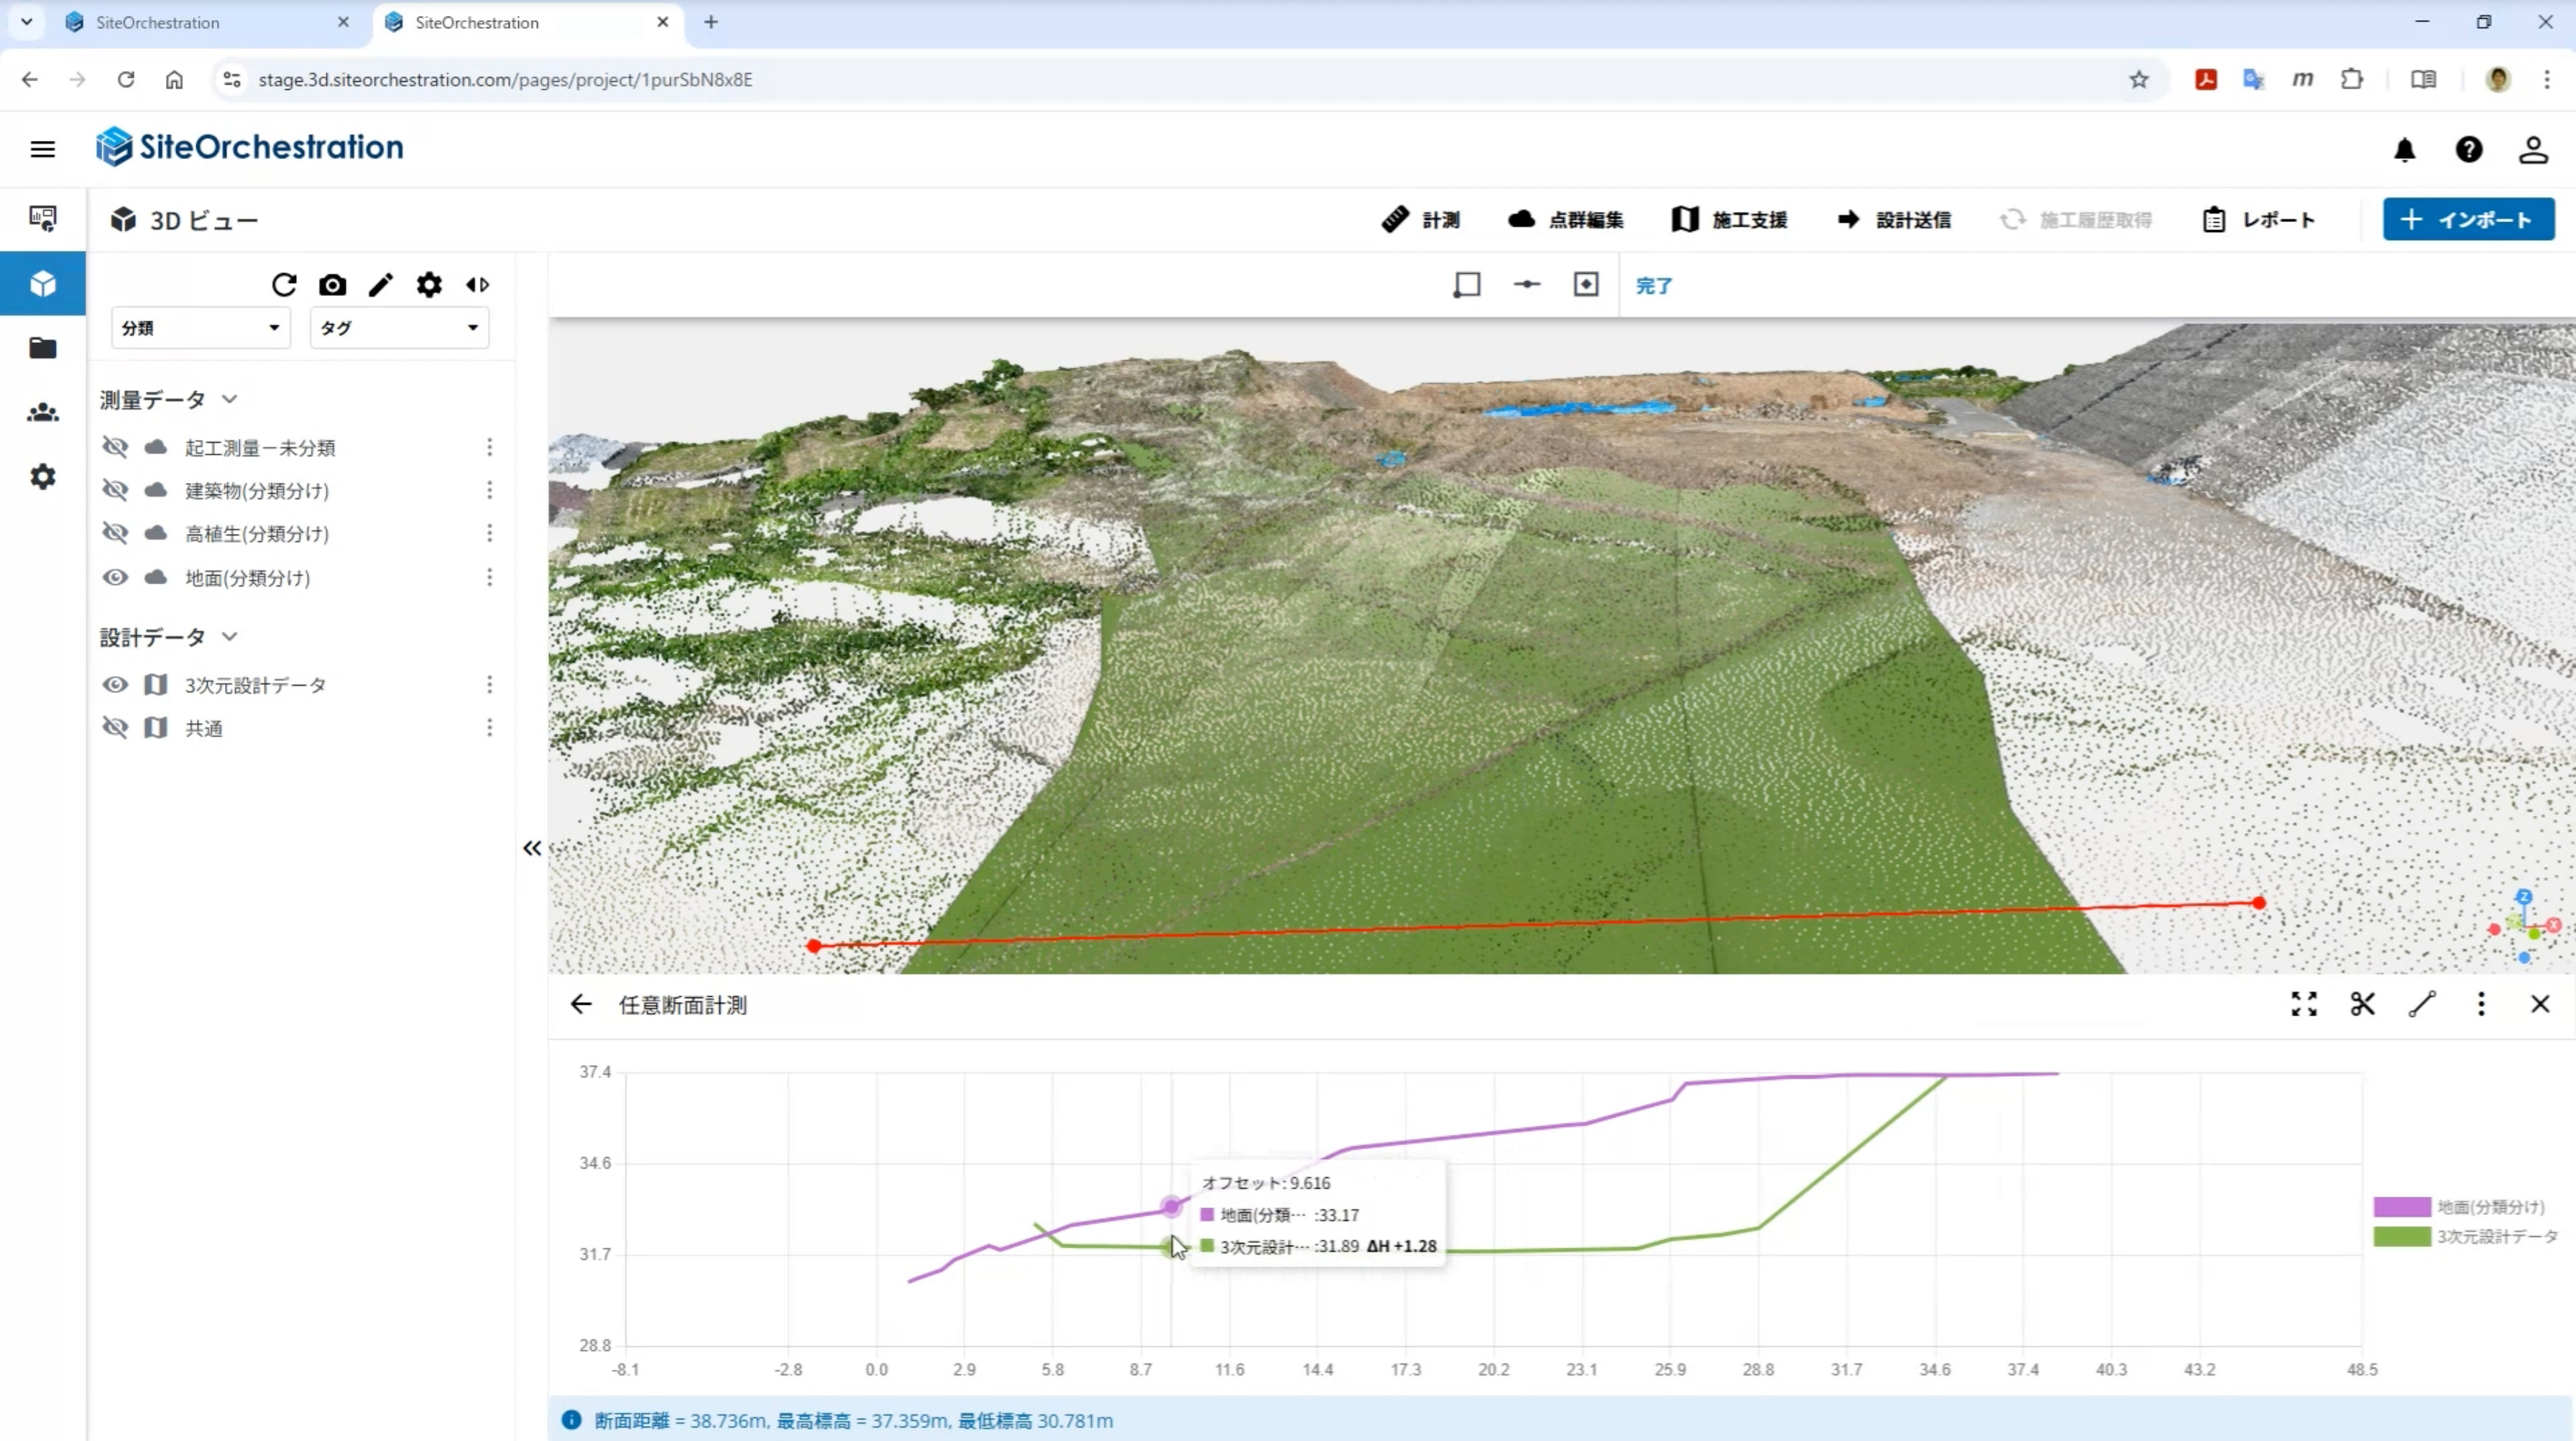Expand cross-section chart to fullscreen
2576x1441 pixels.
coord(2304,1004)
